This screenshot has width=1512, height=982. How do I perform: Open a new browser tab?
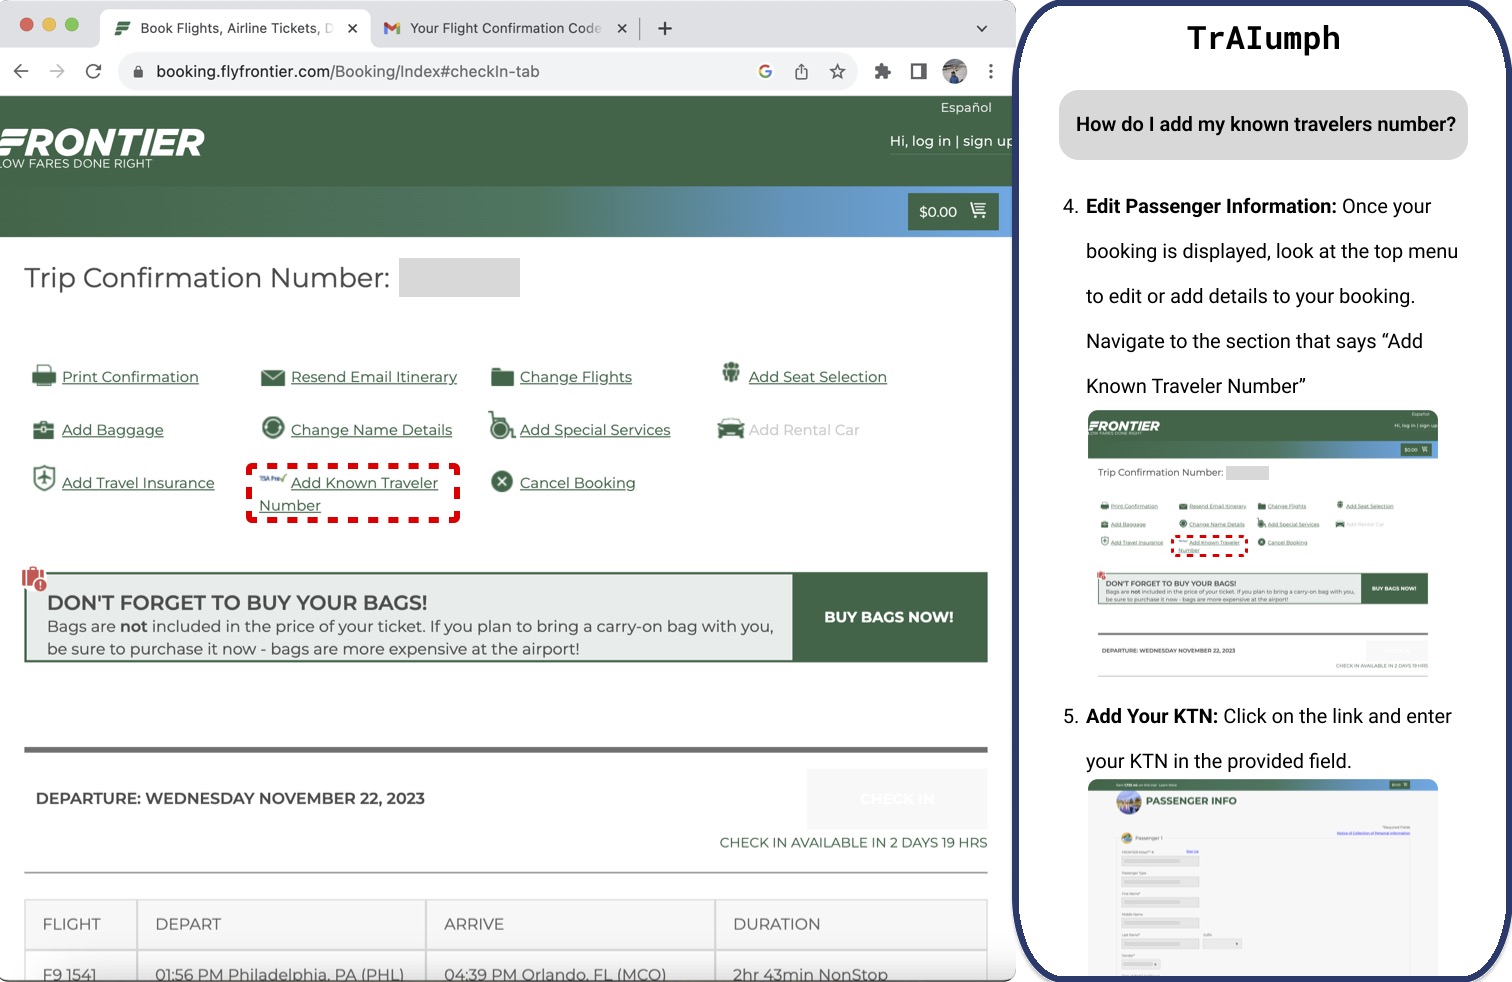[665, 28]
